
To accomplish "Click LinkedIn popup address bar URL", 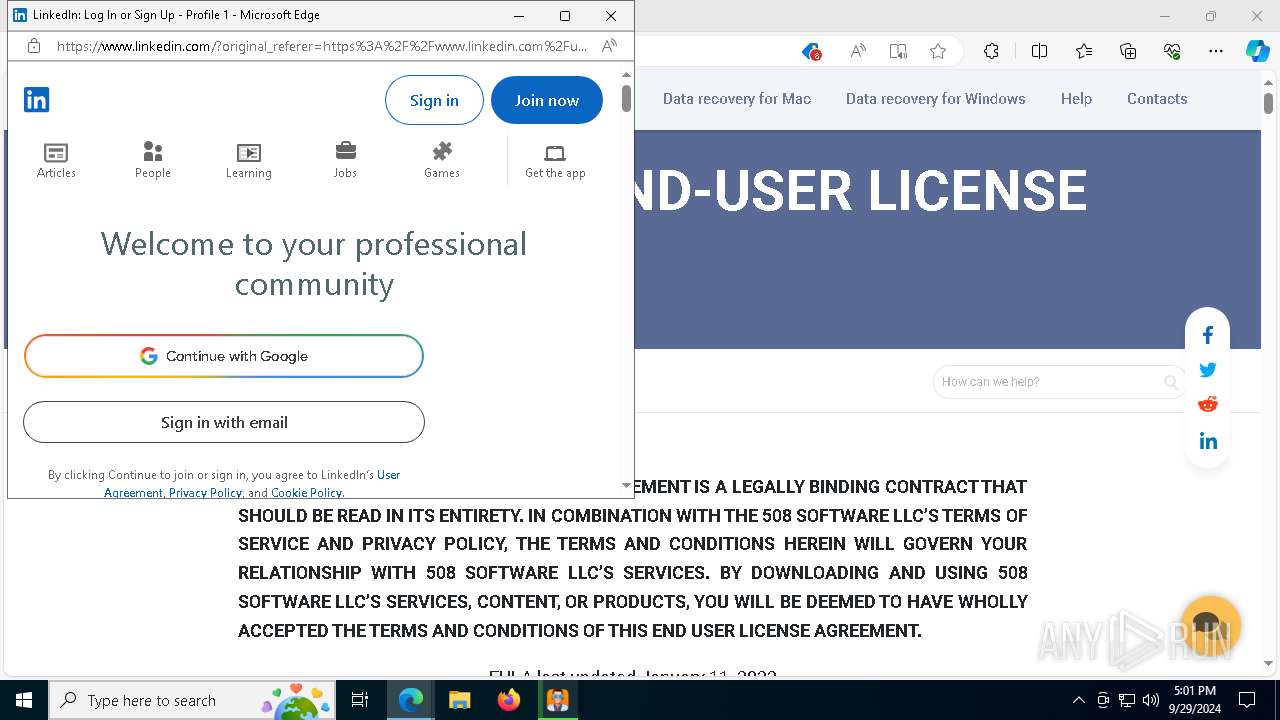I will (322, 46).
